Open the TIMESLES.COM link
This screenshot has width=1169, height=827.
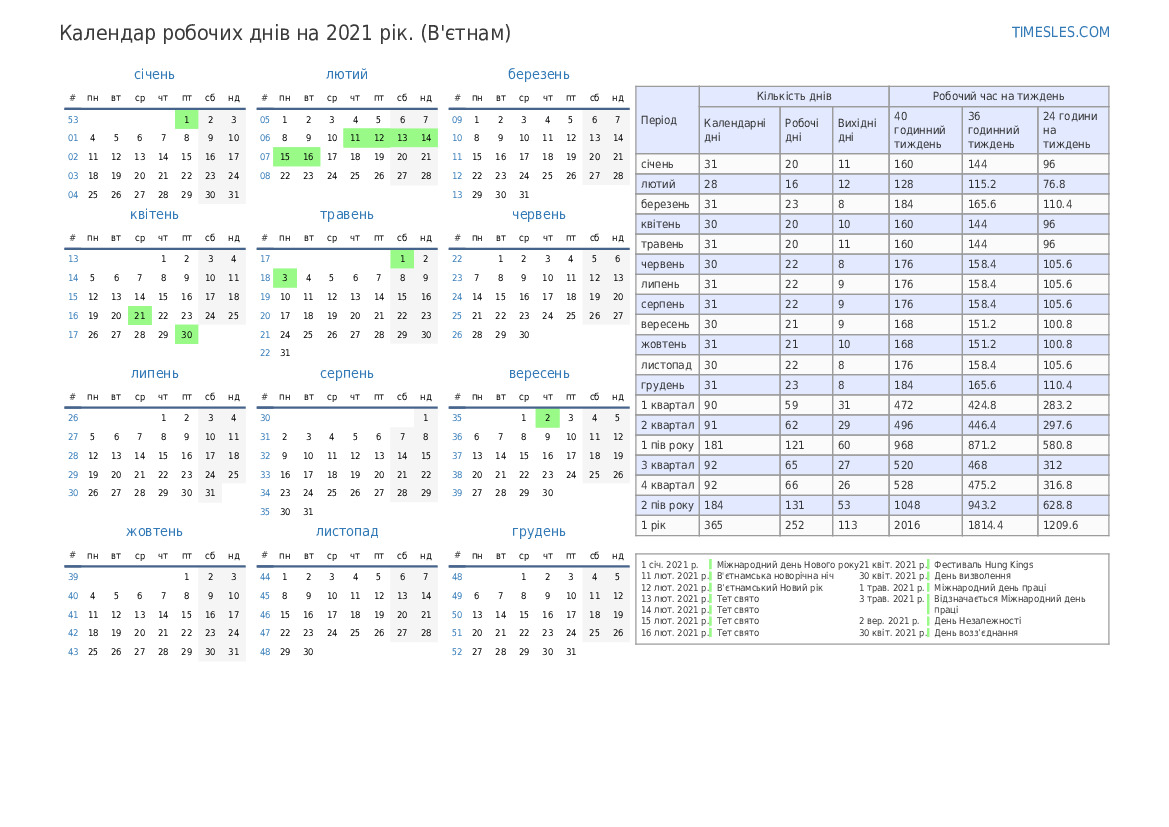click(x=1060, y=32)
